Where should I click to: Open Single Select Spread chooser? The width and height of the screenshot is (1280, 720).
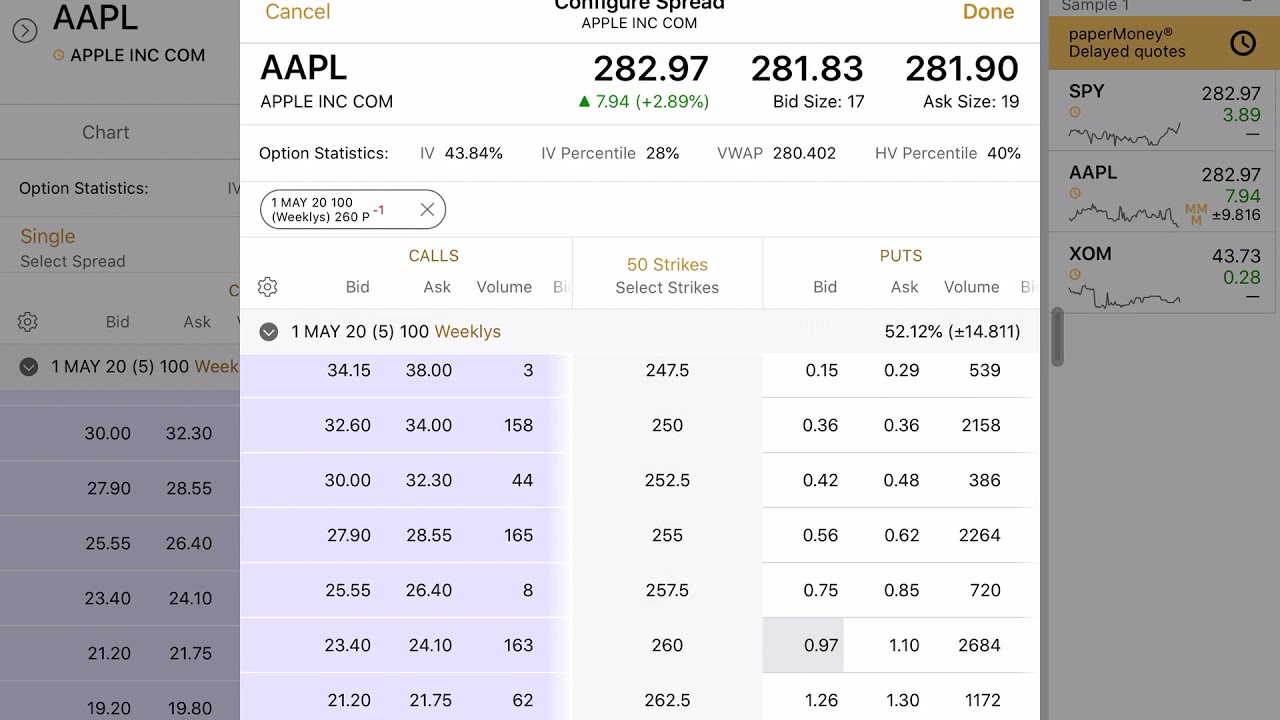73,247
